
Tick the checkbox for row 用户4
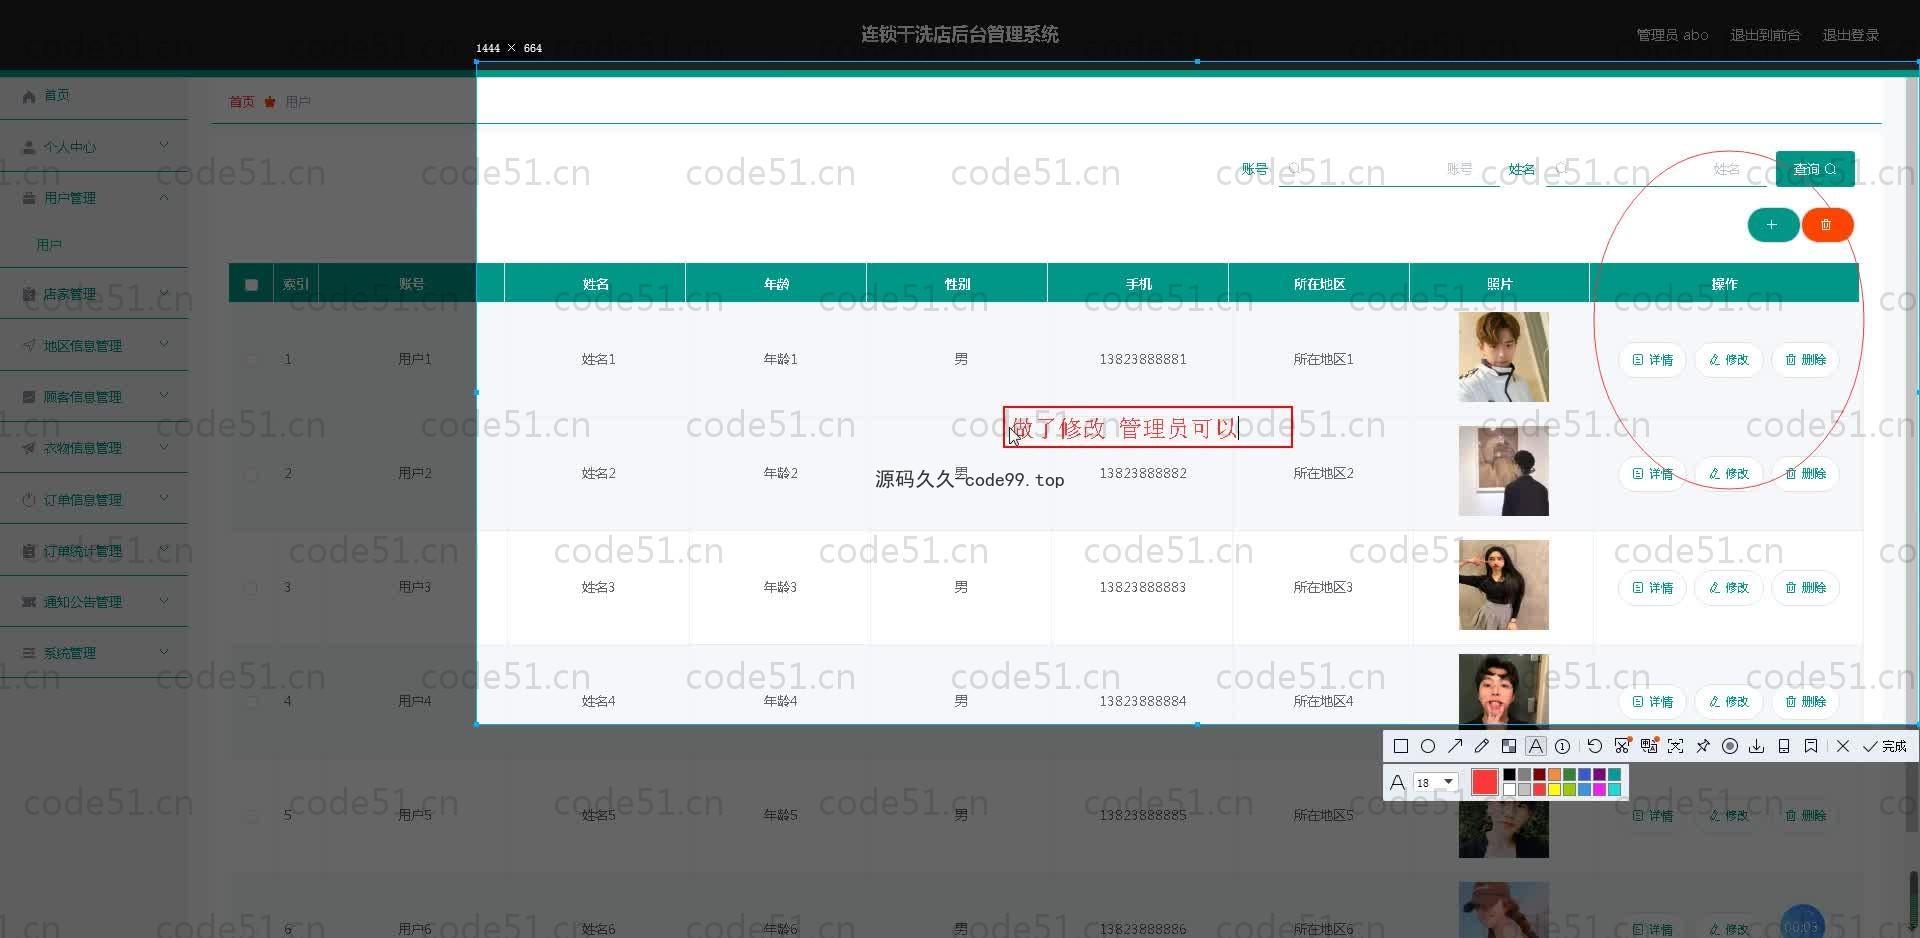pos(251,702)
